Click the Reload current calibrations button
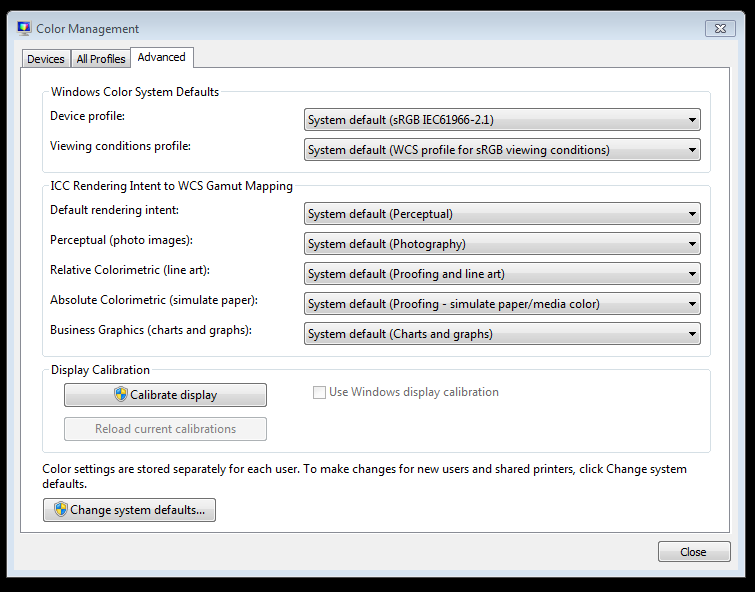Image resolution: width=755 pixels, height=592 pixels. pyautogui.click(x=165, y=429)
